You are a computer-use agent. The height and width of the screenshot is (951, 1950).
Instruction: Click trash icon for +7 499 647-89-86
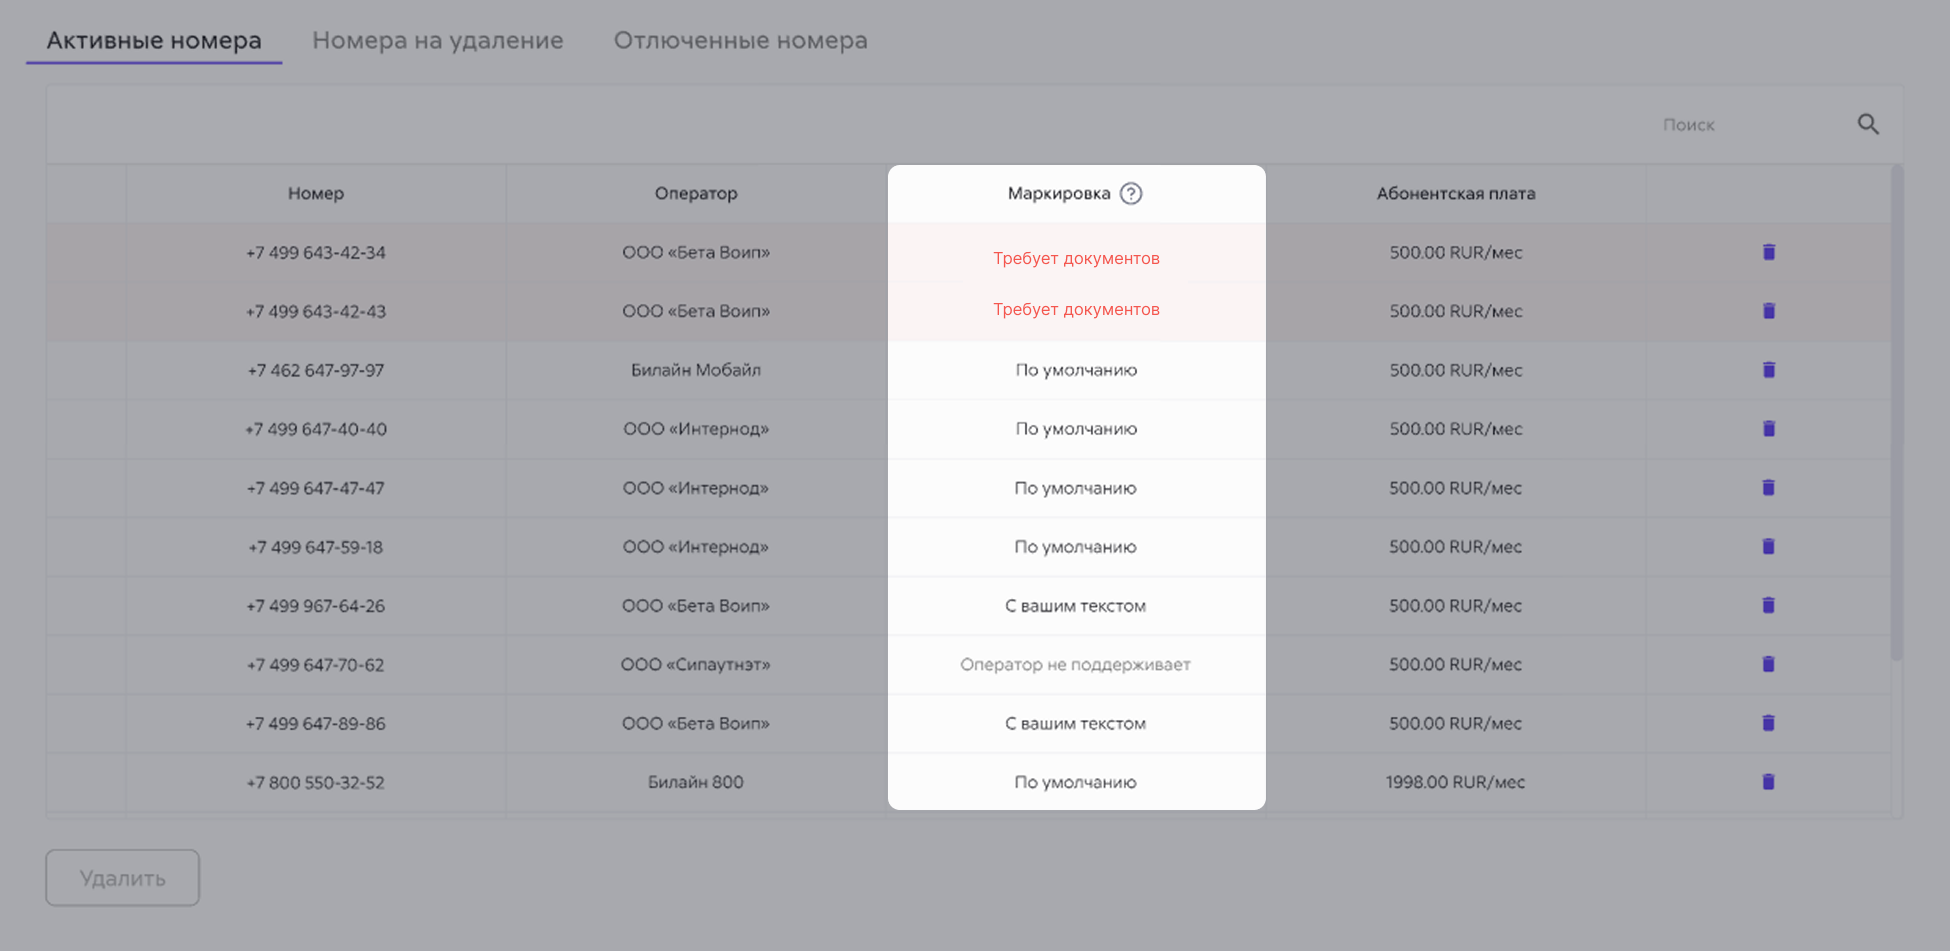pos(1768,723)
